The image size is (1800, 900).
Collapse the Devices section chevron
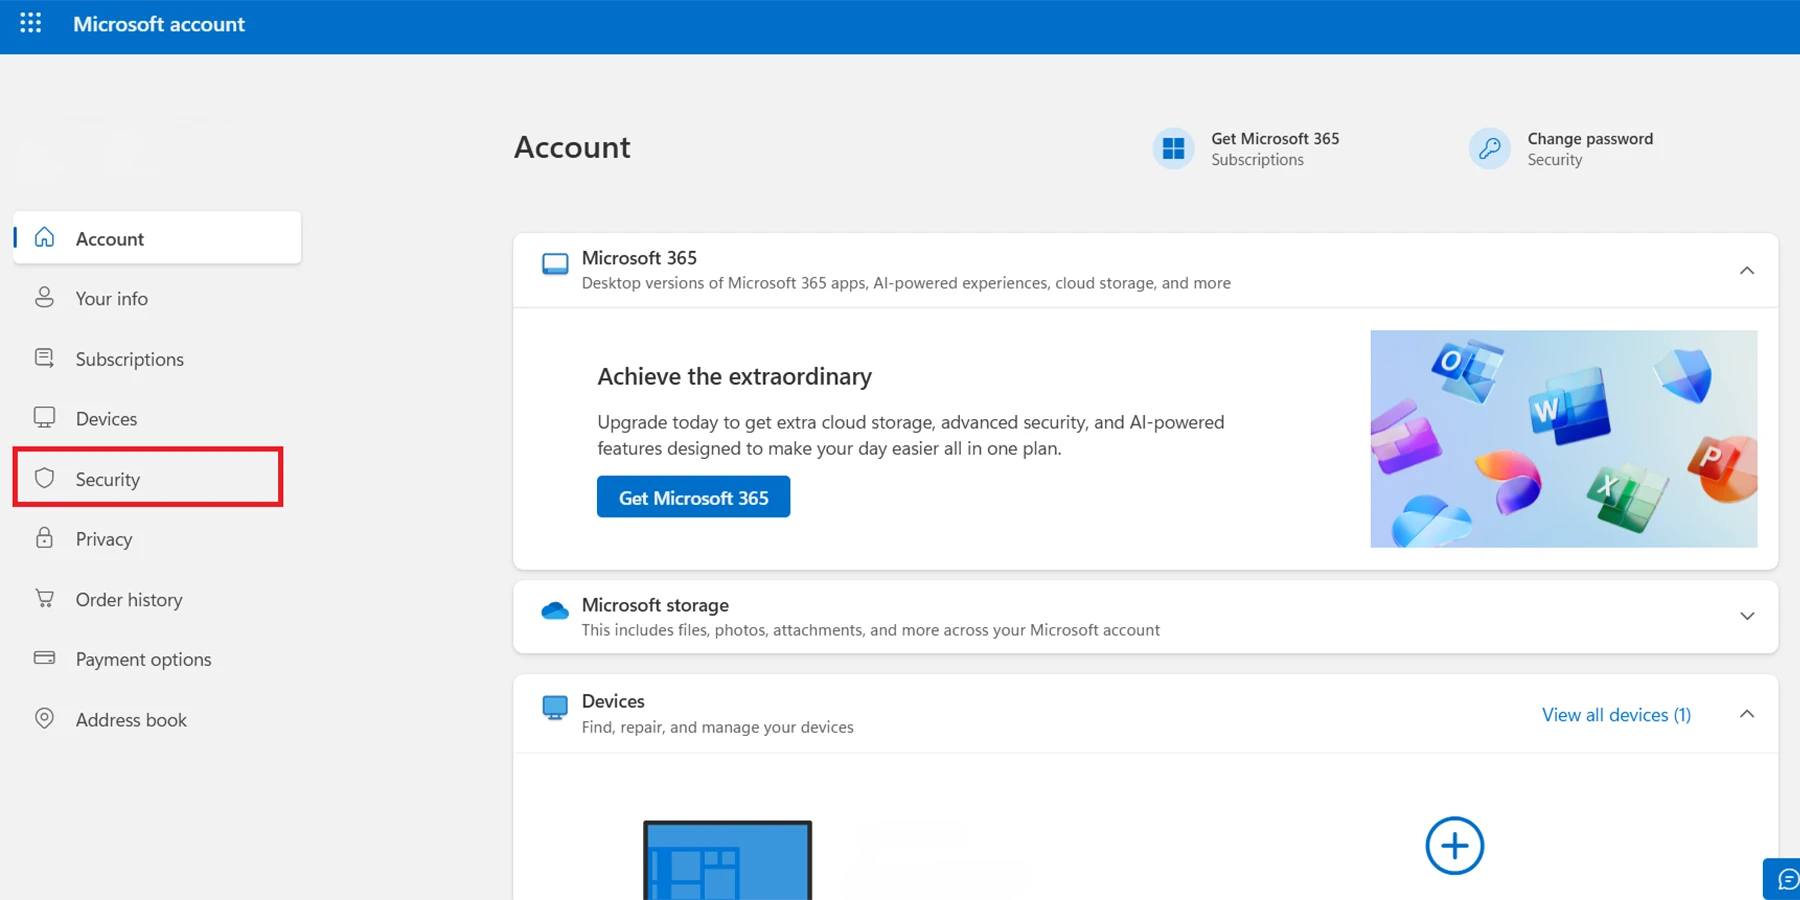coord(1747,714)
